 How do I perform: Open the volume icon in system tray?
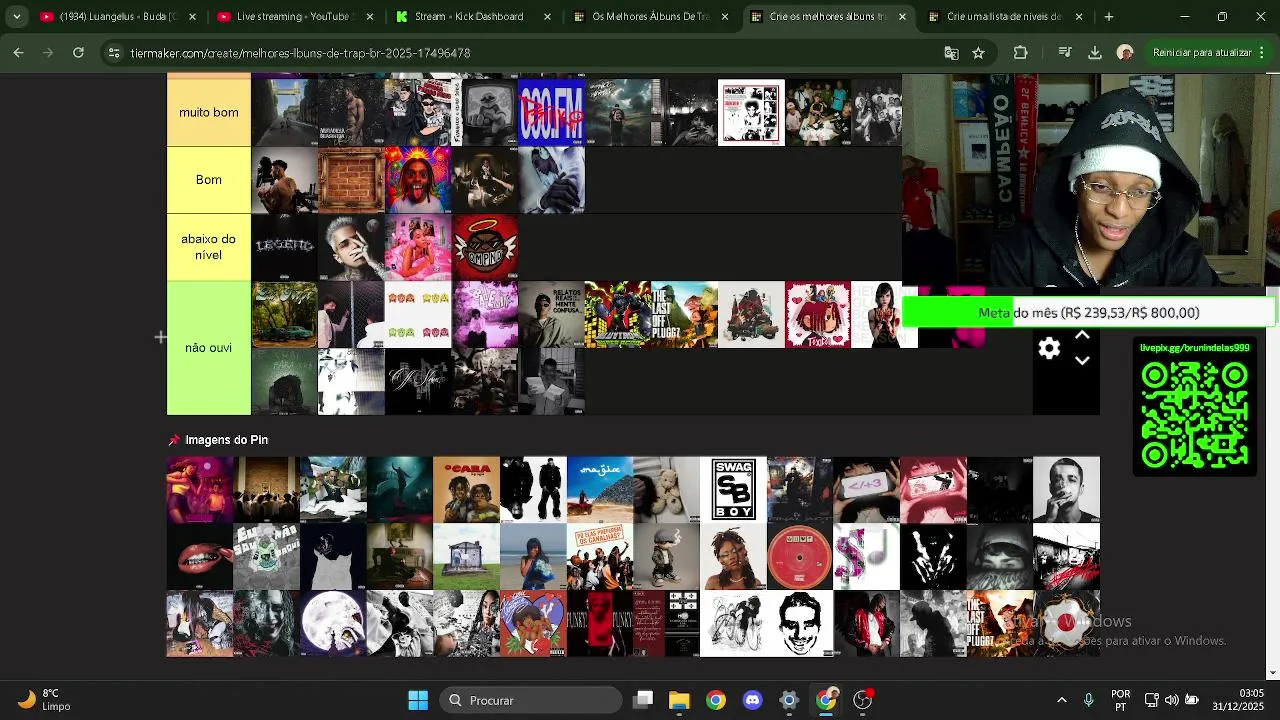coord(1171,700)
